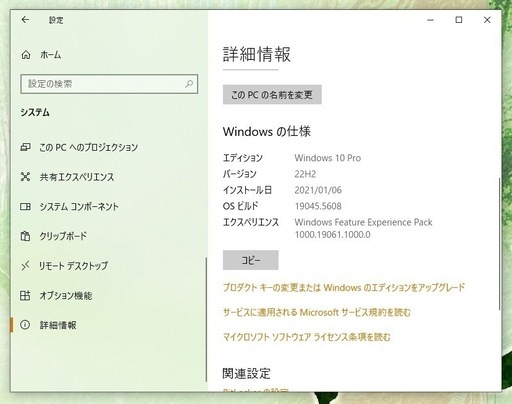Read Microsoft サービス規約 link
The height and width of the screenshot is (404, 512).
(317, 312)
